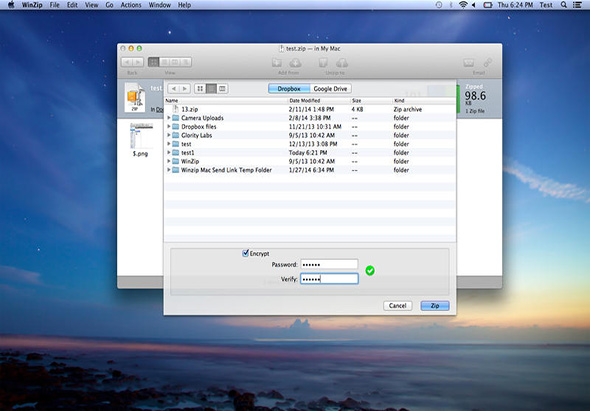
Task: Open the File menu
Action: point(55,5)
